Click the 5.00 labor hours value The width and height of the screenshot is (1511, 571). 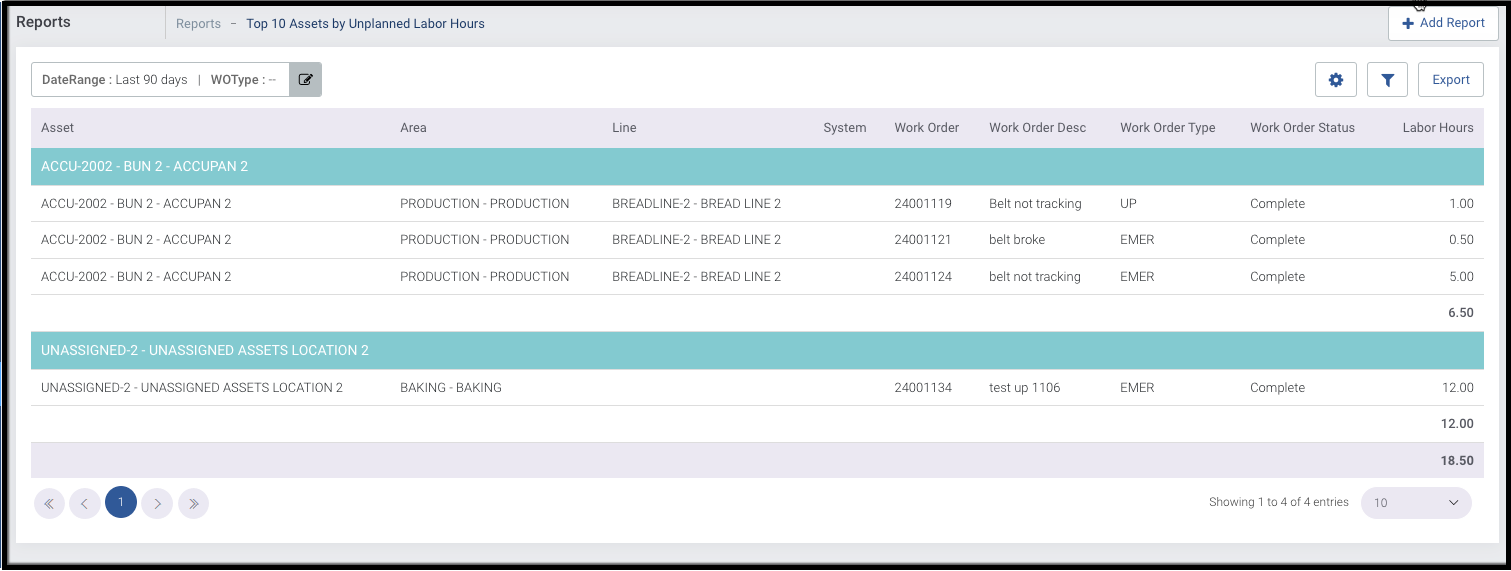click(x=1461, y=277)
